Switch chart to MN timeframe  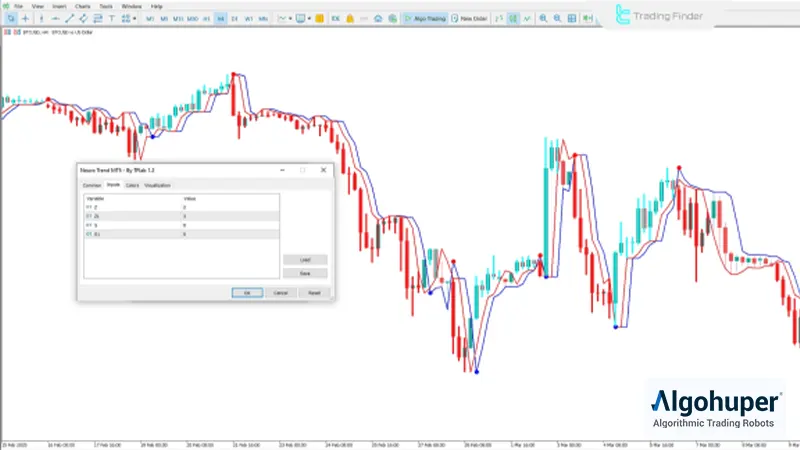click(263, 19)
